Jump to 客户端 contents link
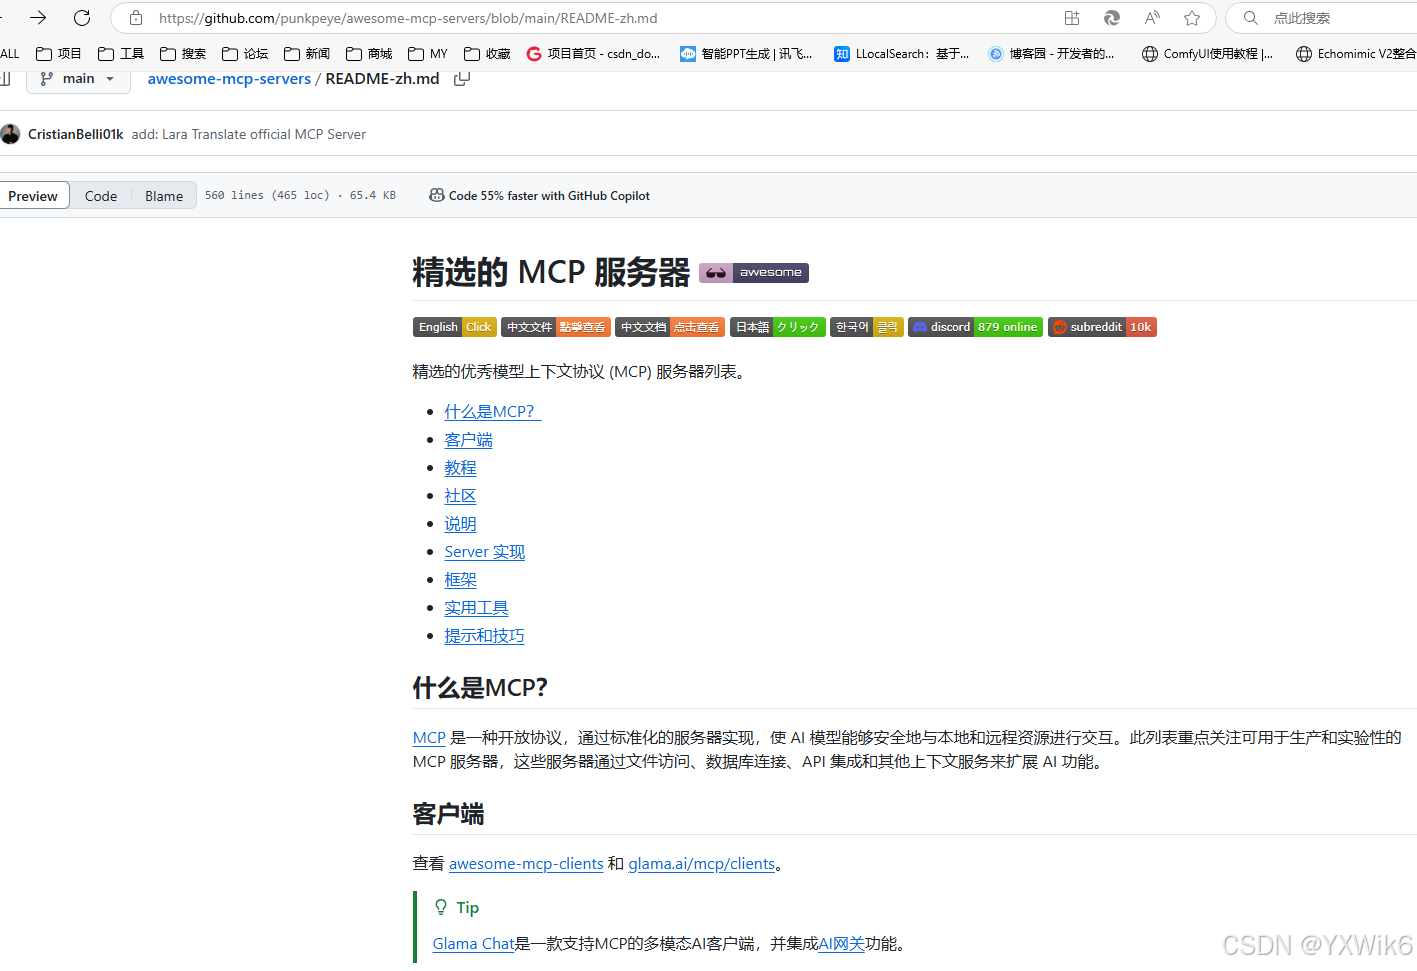The height and width of the screenshot is (971, 1417). tap(469, 440)
